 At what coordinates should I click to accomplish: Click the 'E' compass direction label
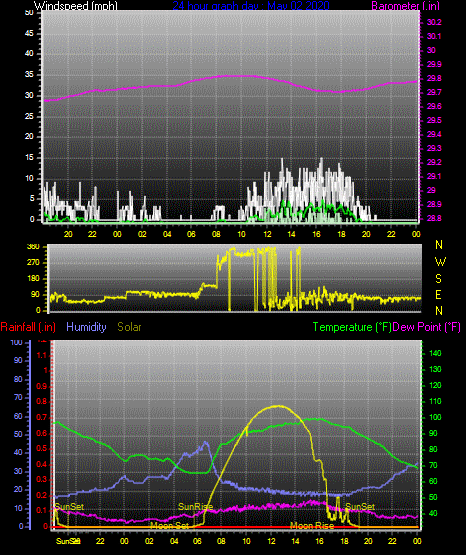[x=438, y=295]
